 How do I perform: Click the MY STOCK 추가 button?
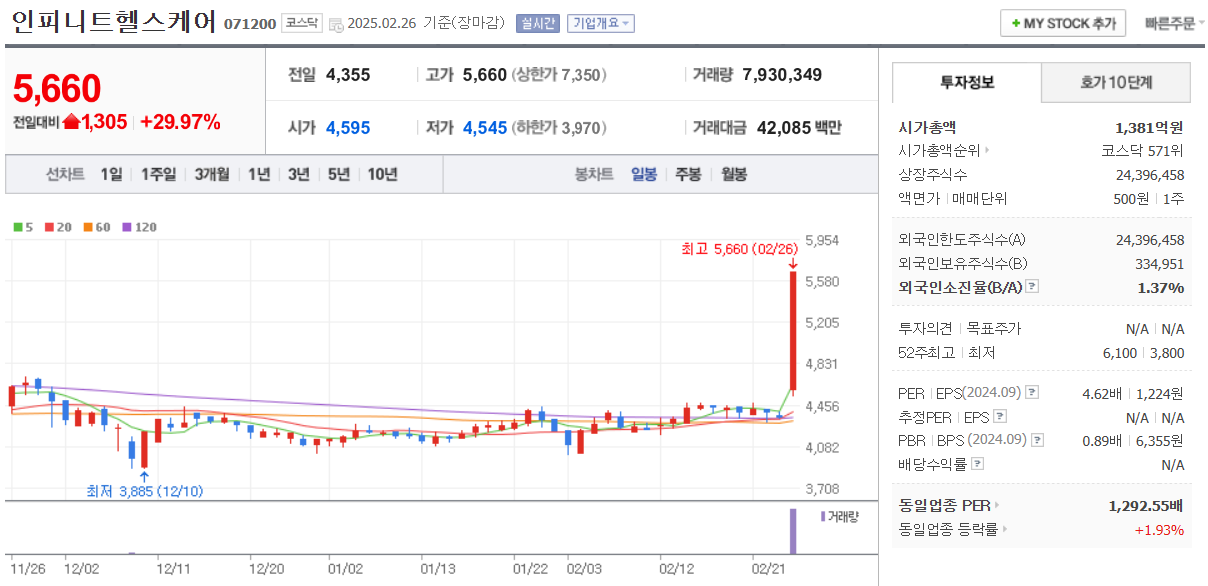tap(1063, 23)
